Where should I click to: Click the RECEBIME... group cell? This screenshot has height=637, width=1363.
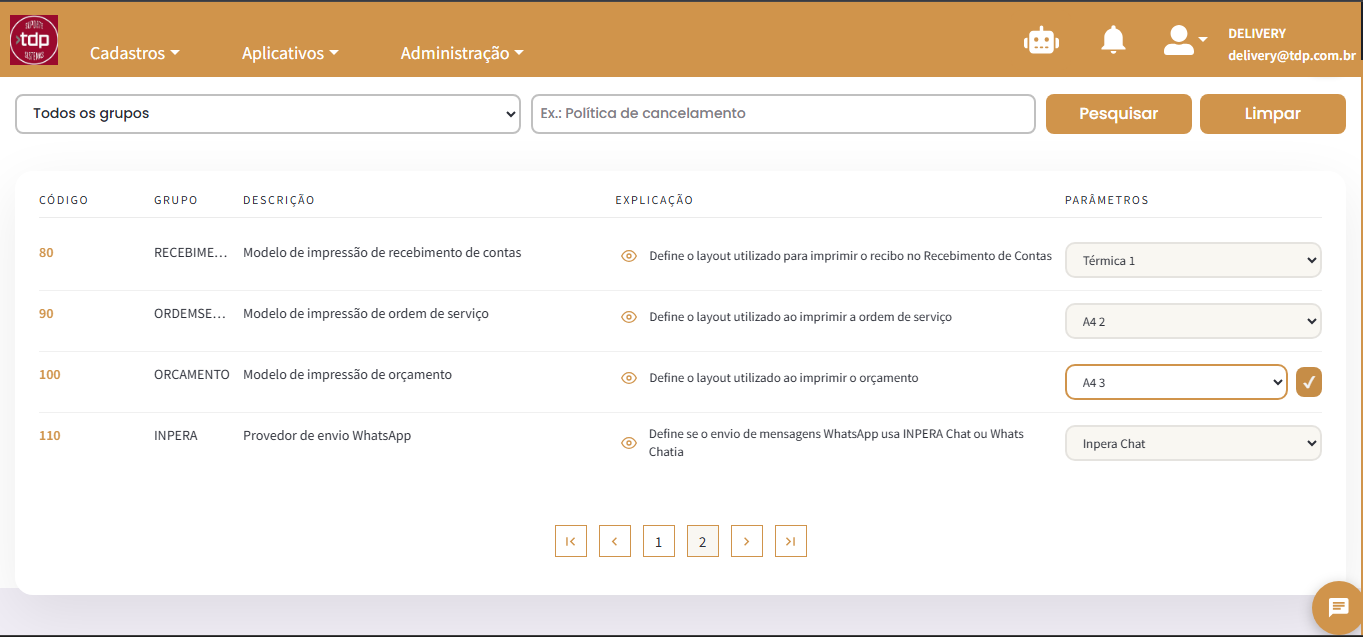[x=191, y=253]
